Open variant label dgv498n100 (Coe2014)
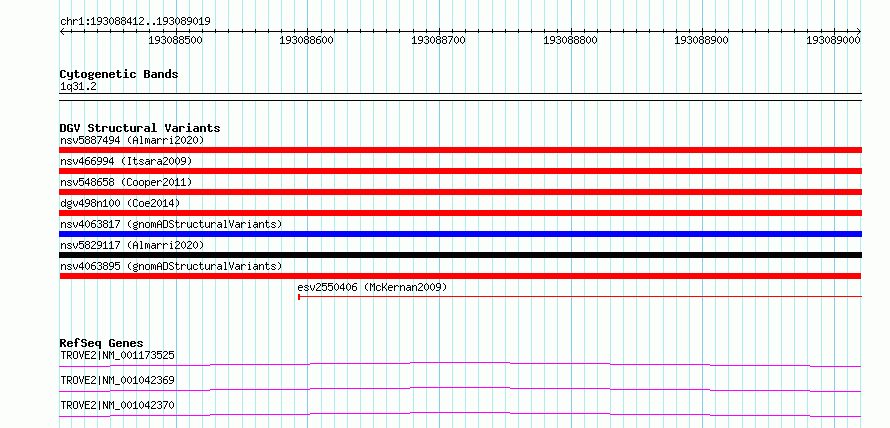Image resolution: width=890 pixels, height=428 pixels. (x=120, y=203)
